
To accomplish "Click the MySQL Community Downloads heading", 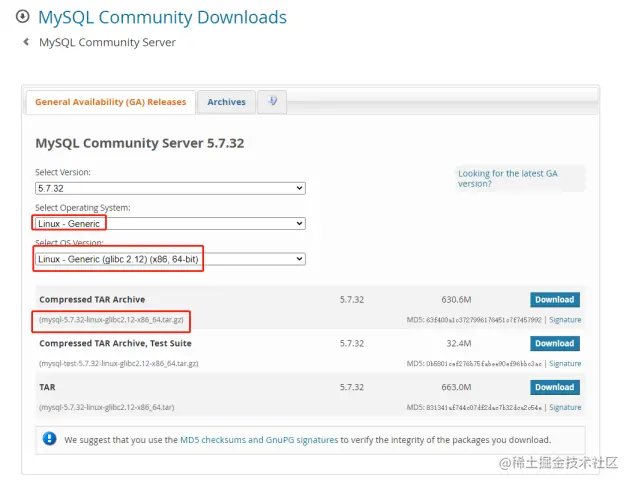I will [x=162, y=17].
